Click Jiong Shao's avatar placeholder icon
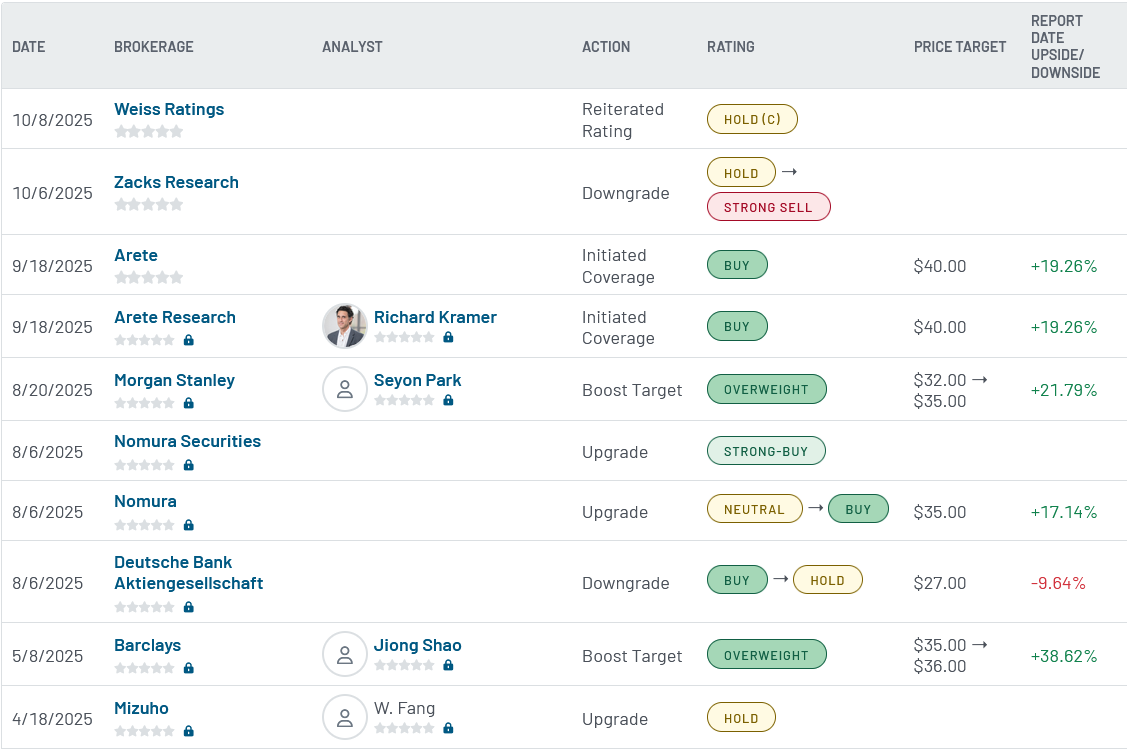The width and height of the screenshot is (1127, 749). (x=345, y=654)
